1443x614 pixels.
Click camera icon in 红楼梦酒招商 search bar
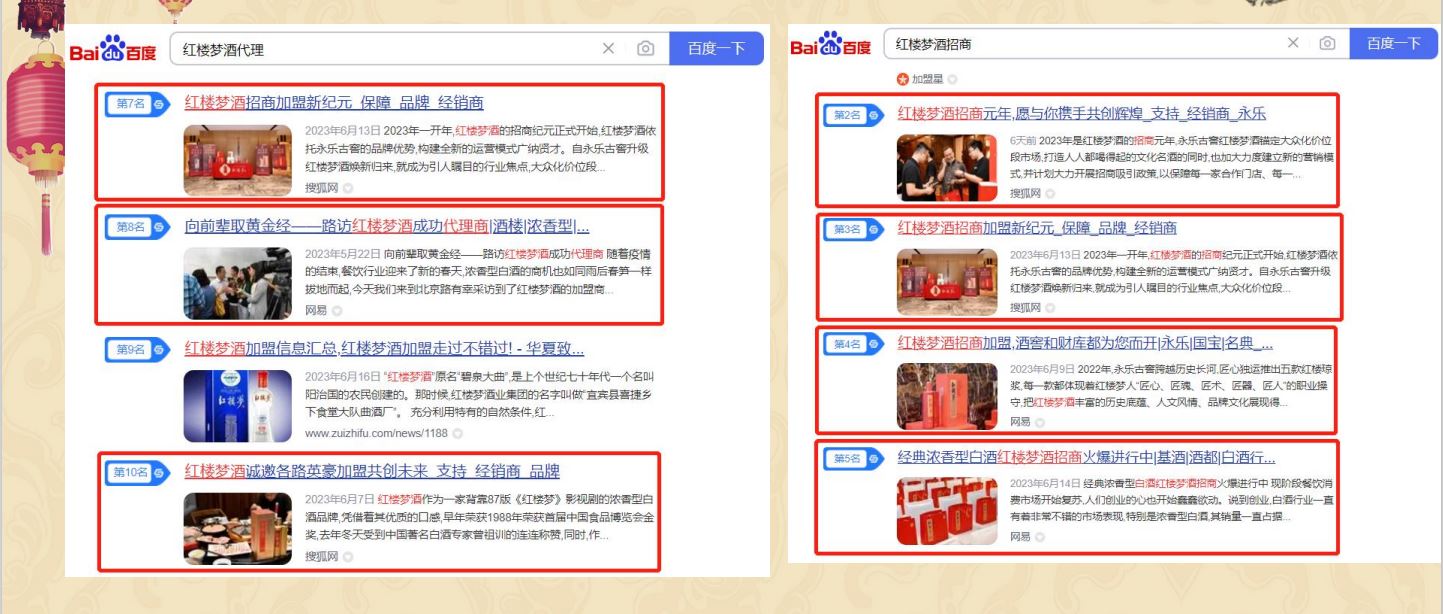[x=1327, y=44]
